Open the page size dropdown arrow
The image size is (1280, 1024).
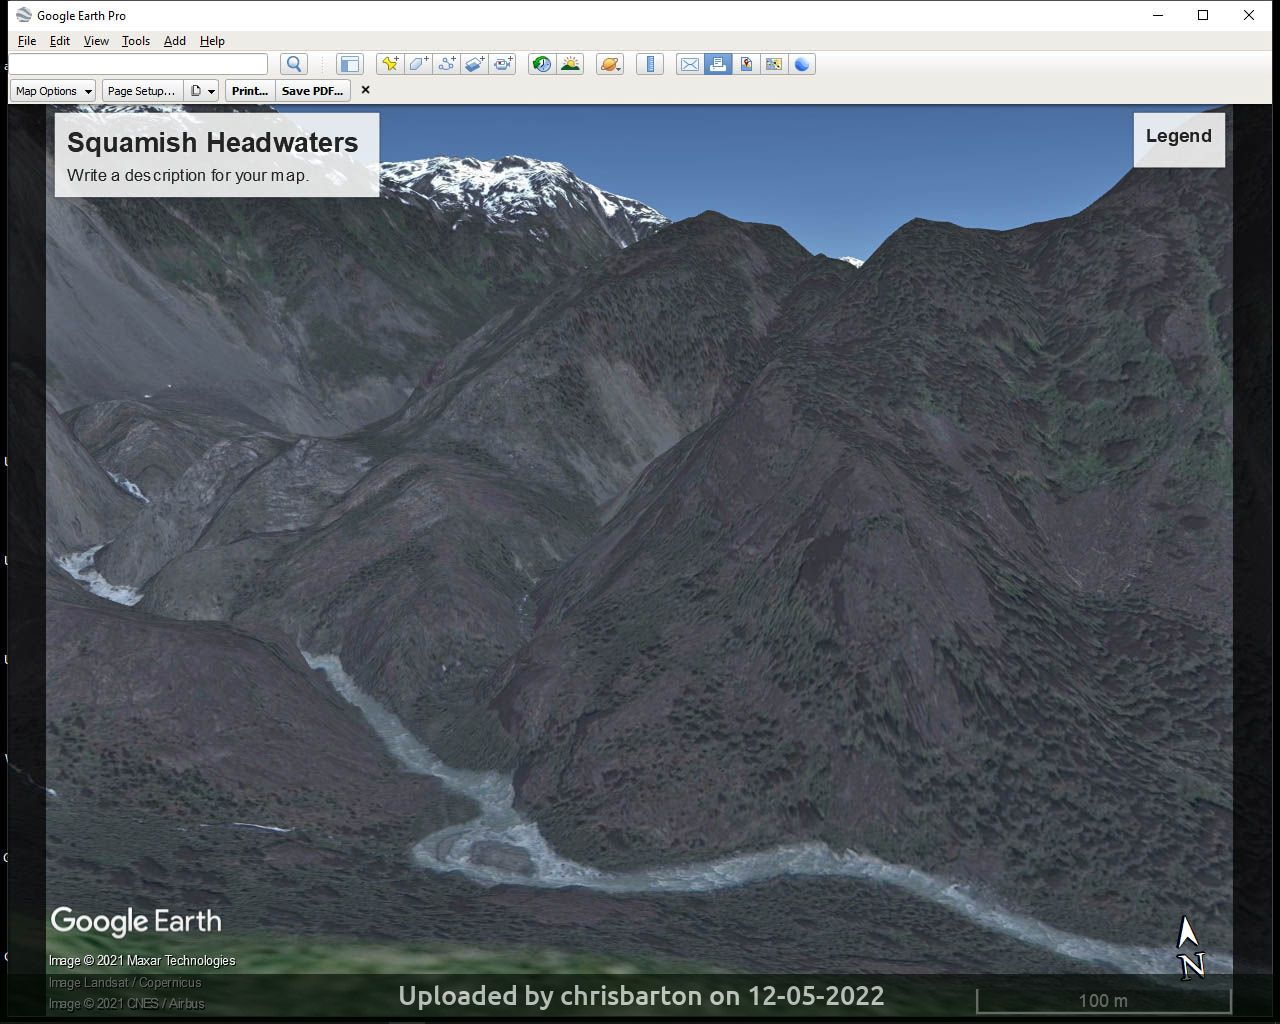click(x=211, y=91)
